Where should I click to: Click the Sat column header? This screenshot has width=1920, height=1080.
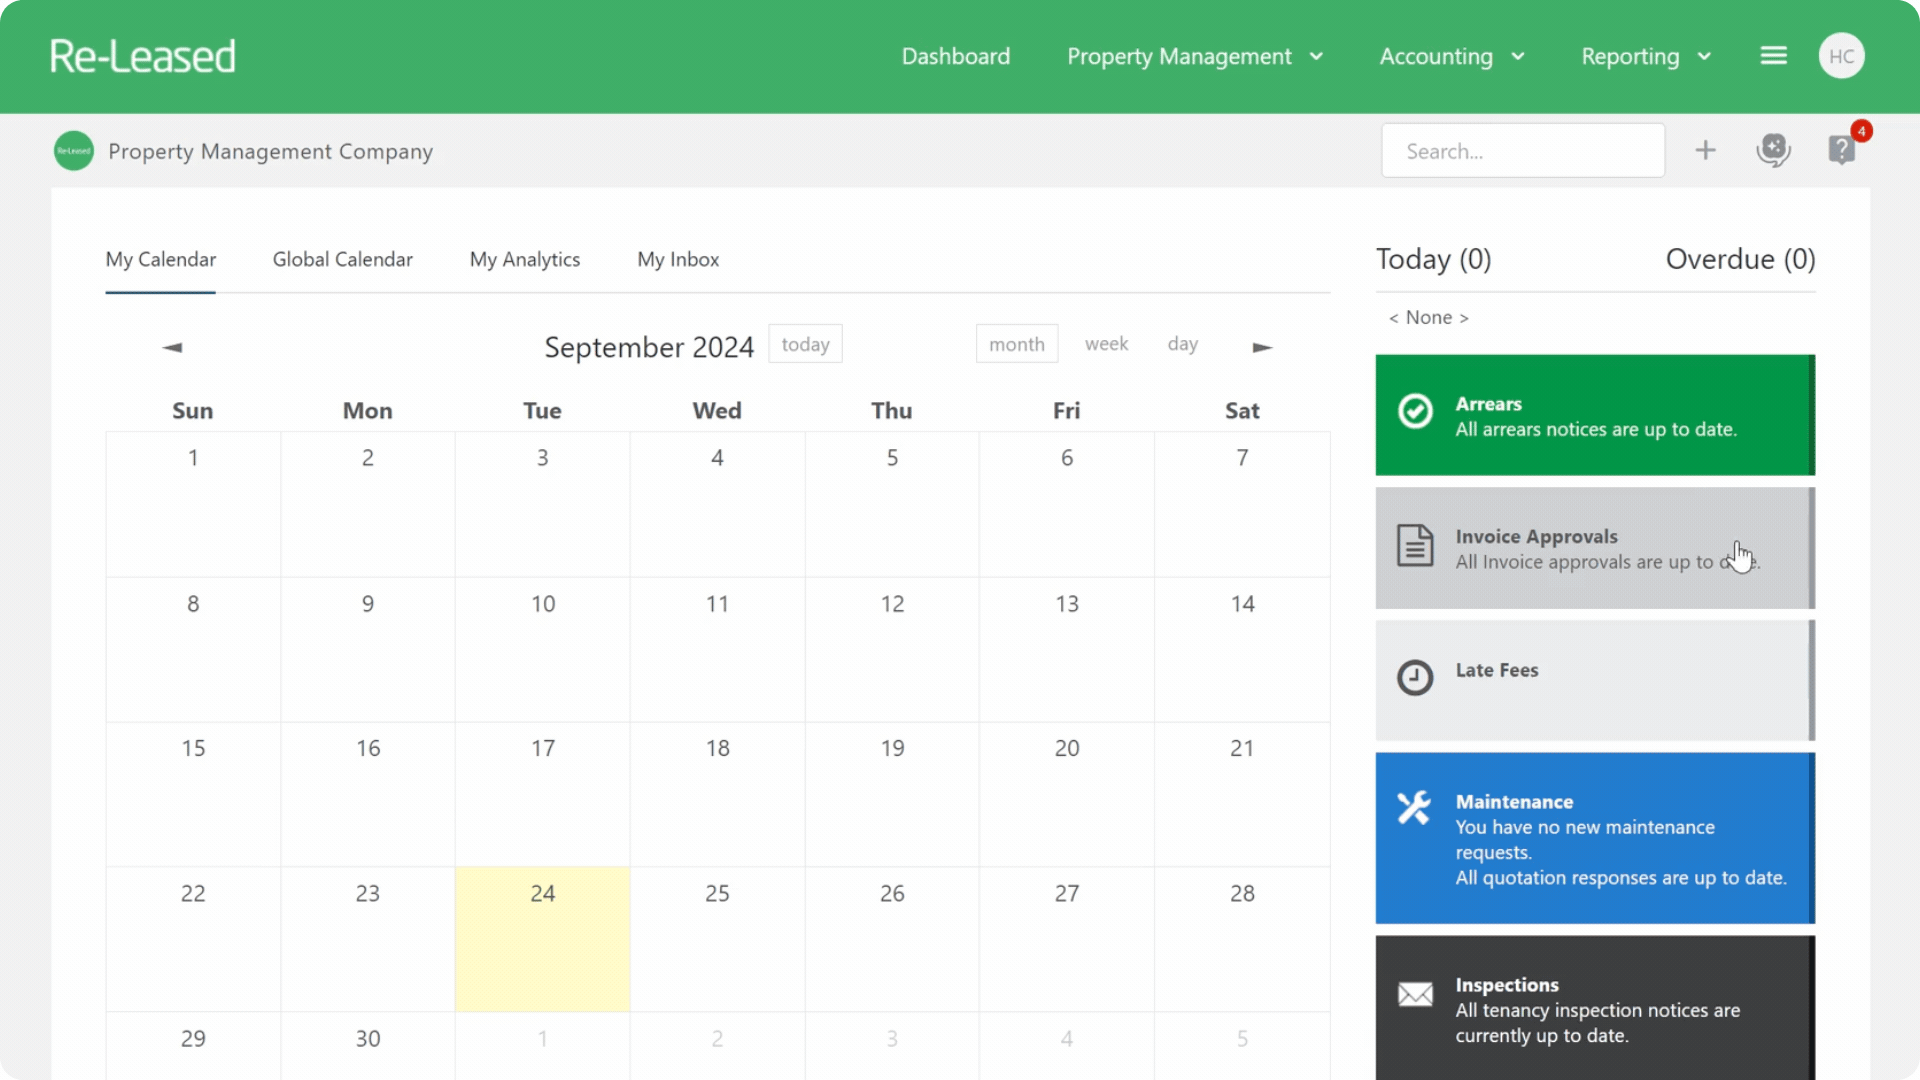pos(1242,411)
